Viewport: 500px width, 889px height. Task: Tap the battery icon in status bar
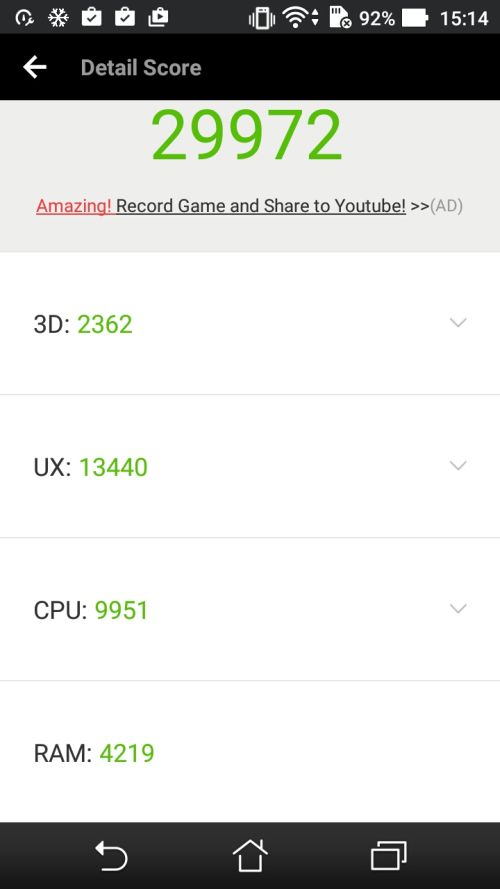pos(415,18)
